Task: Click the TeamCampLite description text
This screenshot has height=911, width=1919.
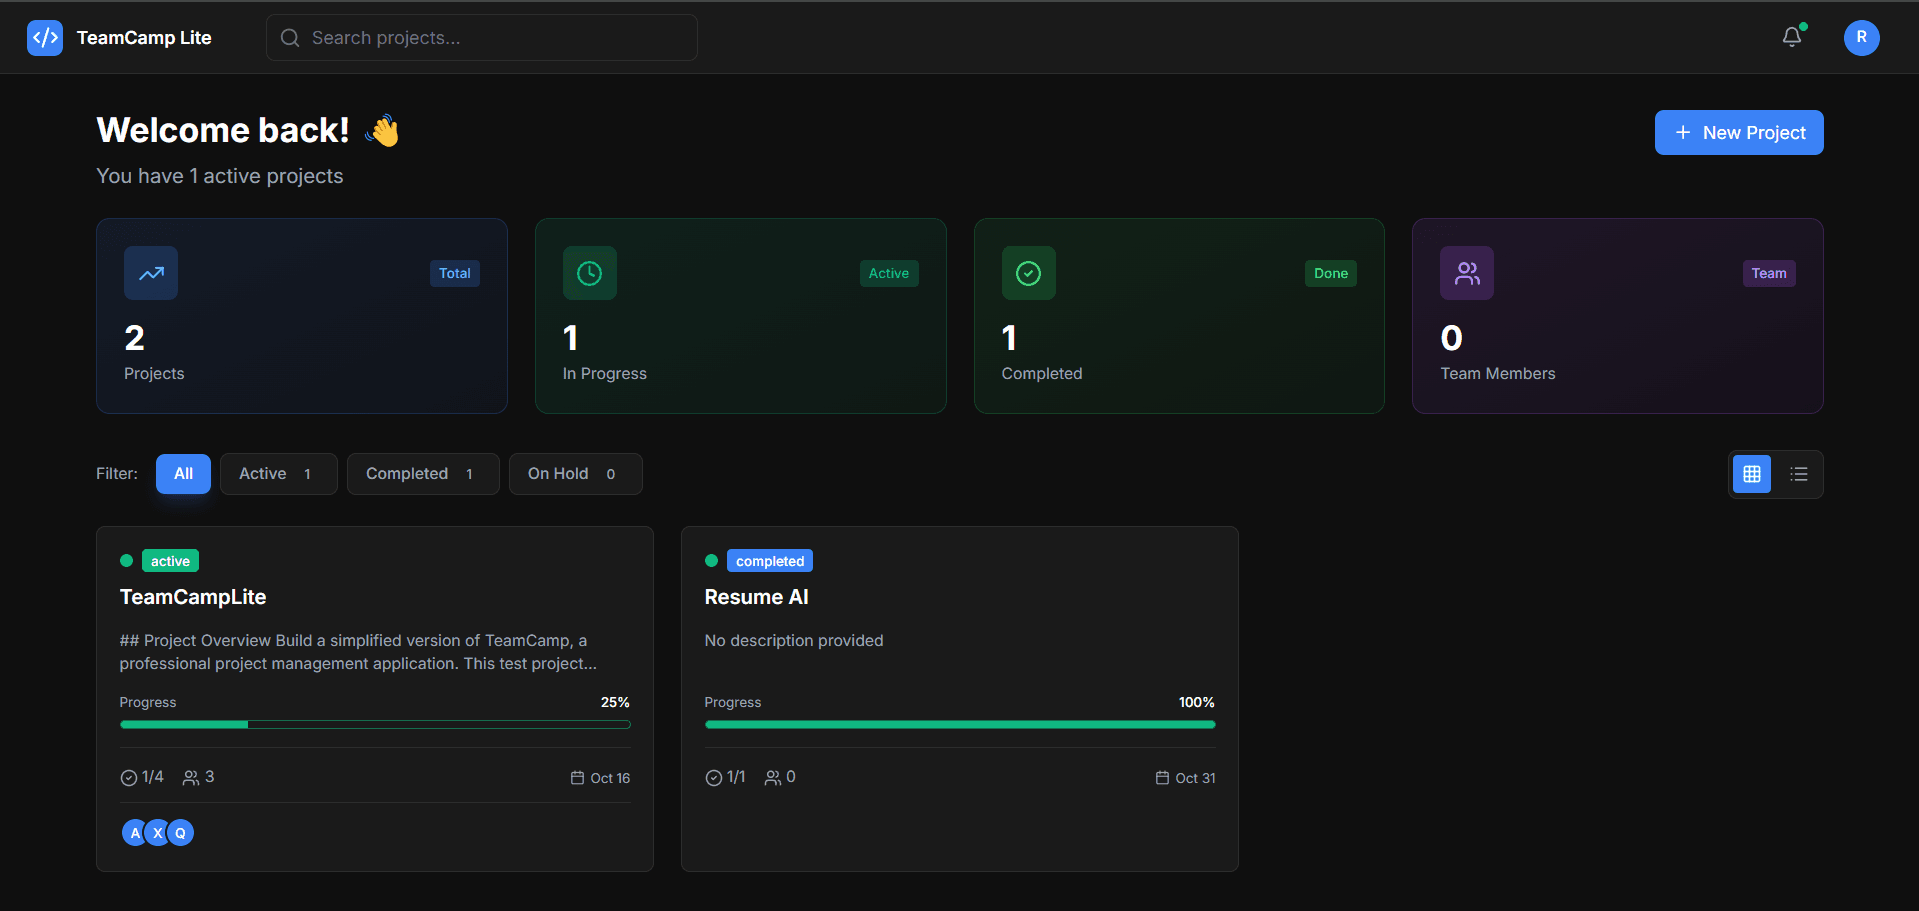Action: [358, 652]
